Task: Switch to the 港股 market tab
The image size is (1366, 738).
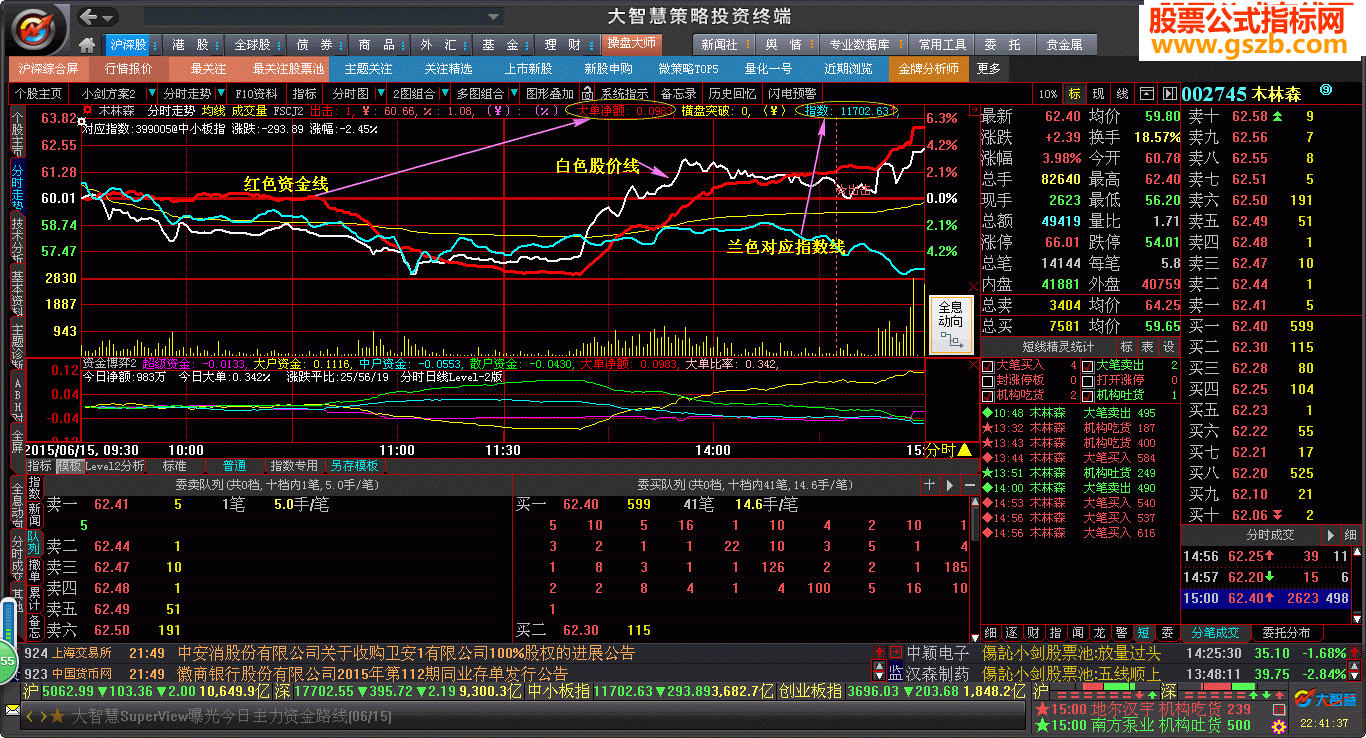Action: click(x=190, y=45)
